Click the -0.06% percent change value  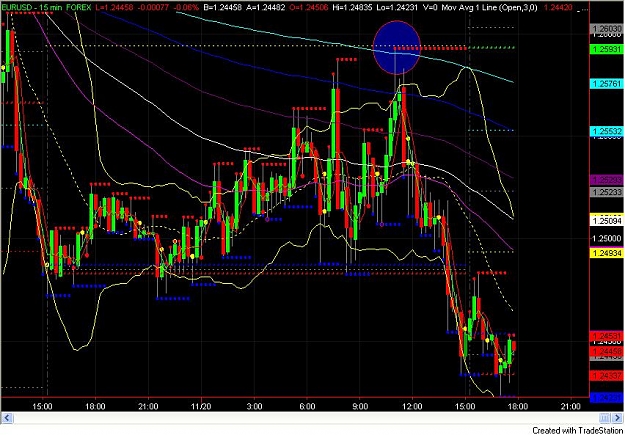pos(184,6)
